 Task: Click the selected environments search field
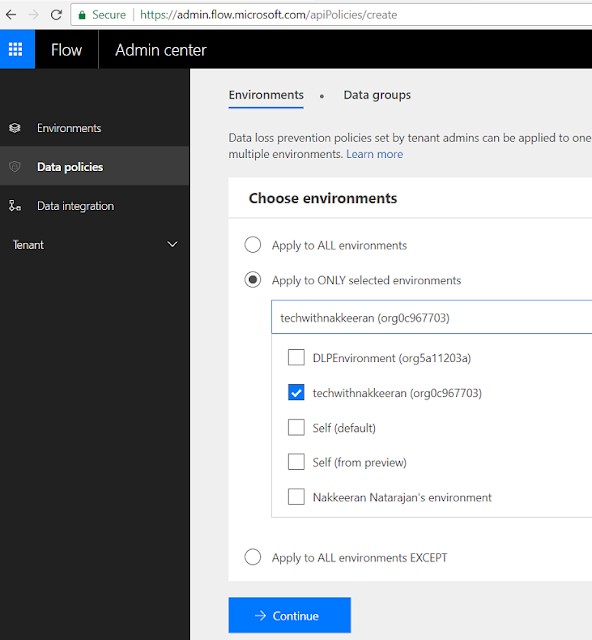432,317
